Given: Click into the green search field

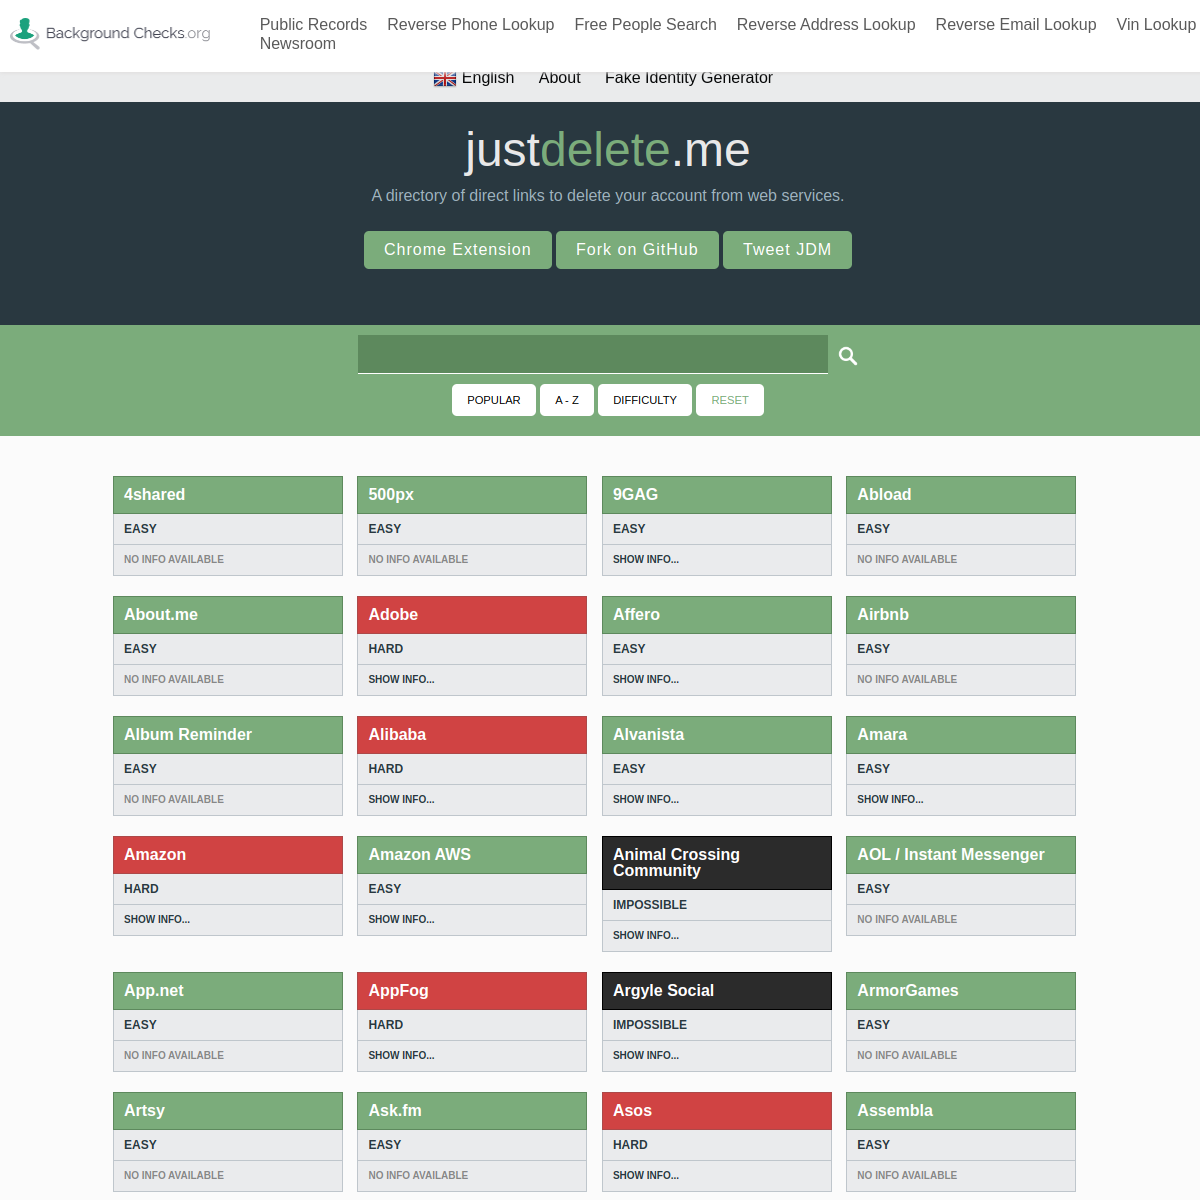Looking at the screenshot, I should 592,354.
